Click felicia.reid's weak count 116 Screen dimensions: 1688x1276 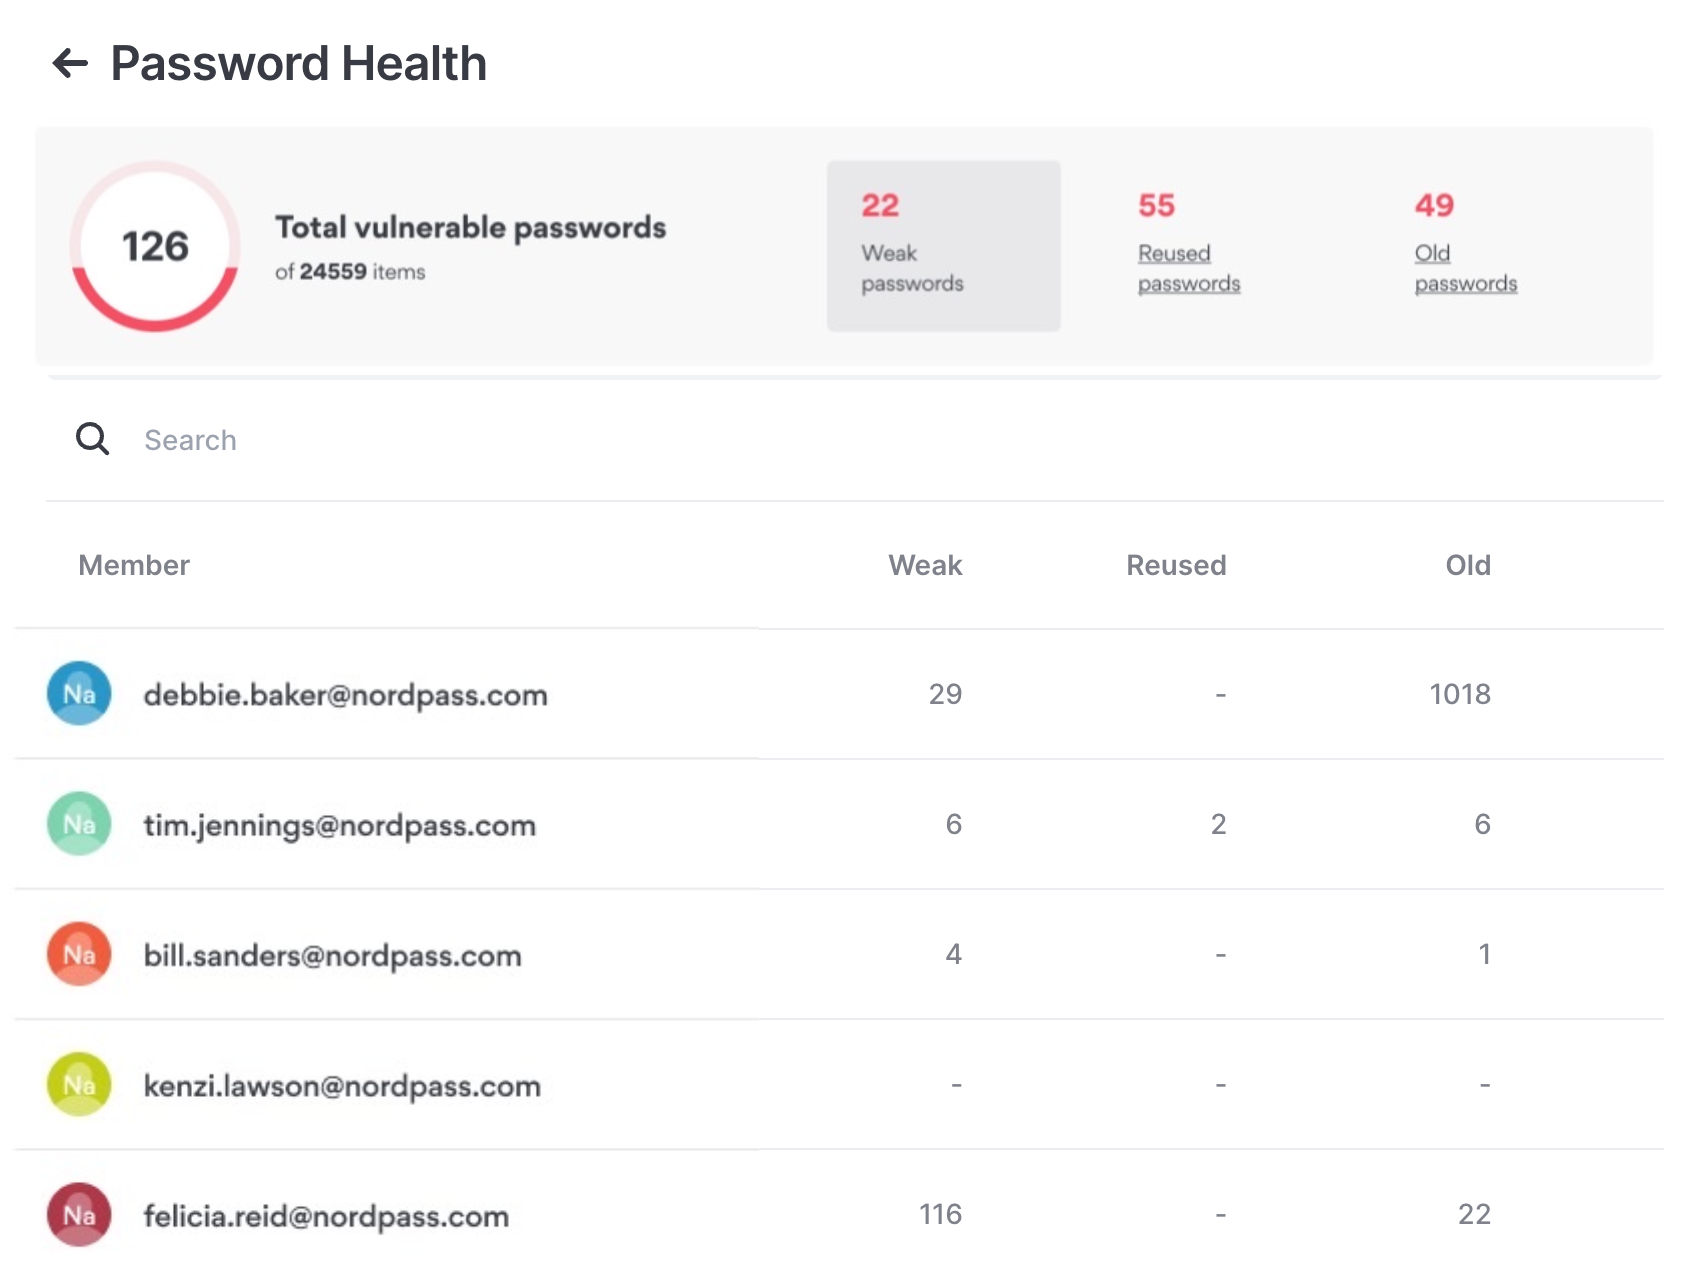(x=940, y=1214)
